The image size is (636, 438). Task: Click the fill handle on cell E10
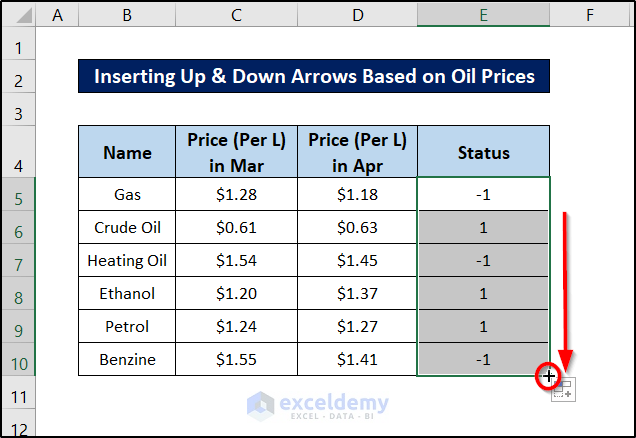pos(549,376)
